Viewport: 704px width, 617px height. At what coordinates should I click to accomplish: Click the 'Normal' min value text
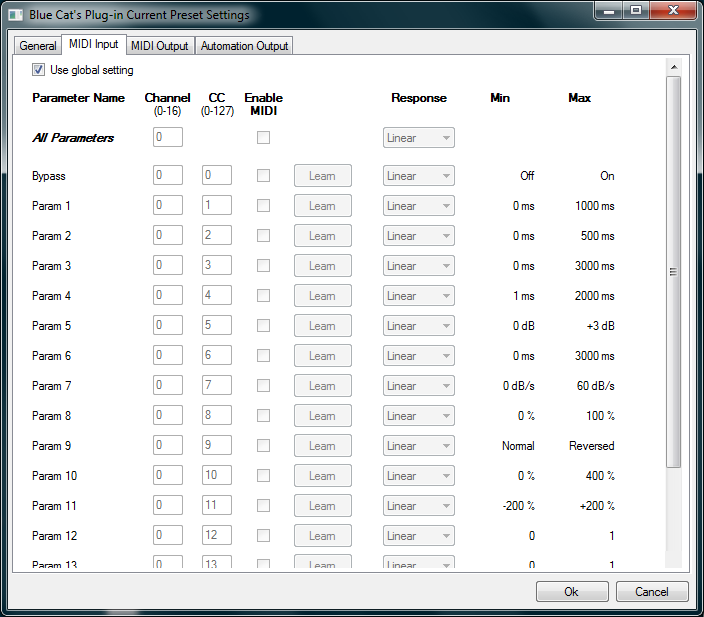pos(518,446)
